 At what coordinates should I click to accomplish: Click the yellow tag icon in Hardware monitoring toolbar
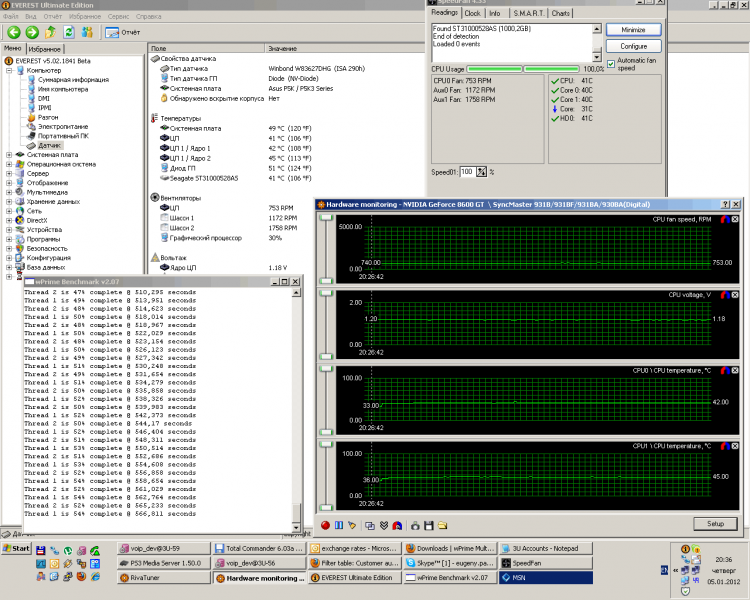click(352, 525)
